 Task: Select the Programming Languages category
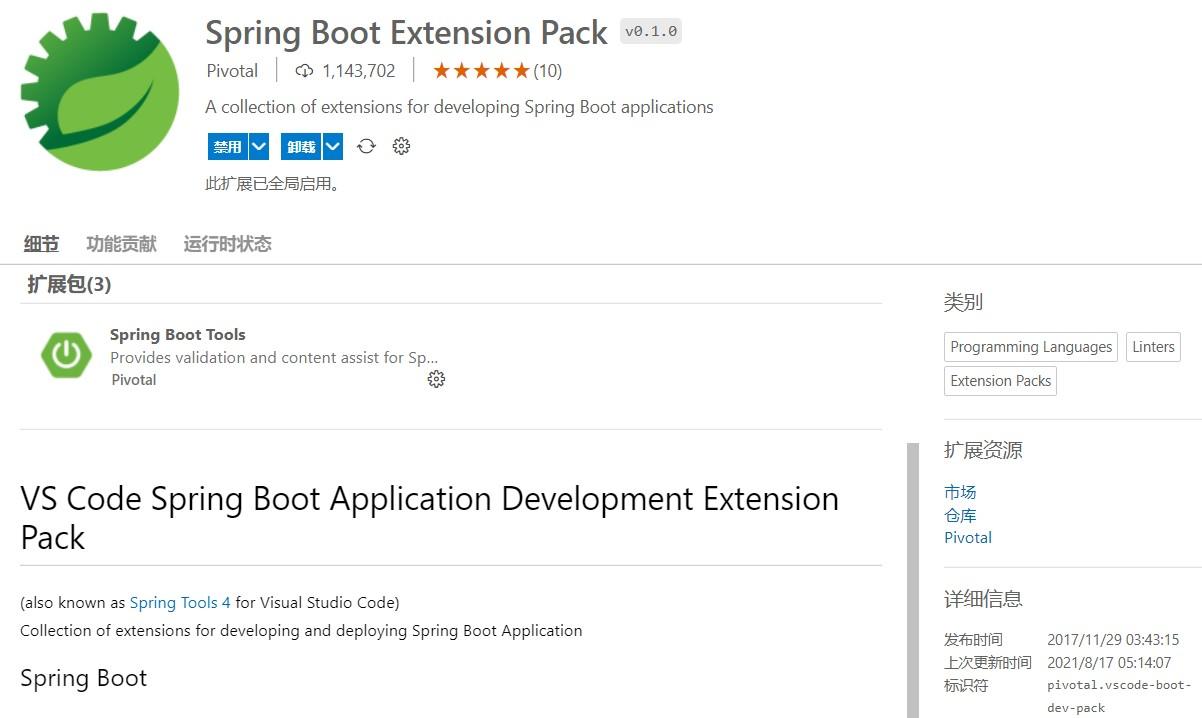coord(1031,347)
